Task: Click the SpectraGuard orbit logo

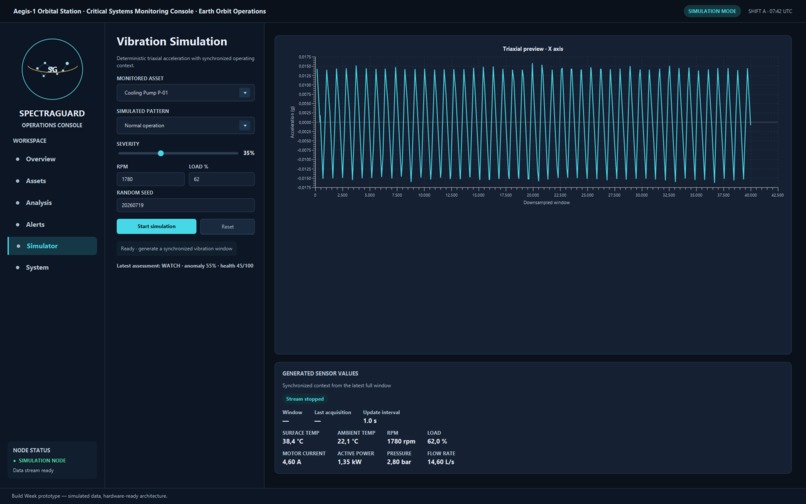Action: click(52, 69)
